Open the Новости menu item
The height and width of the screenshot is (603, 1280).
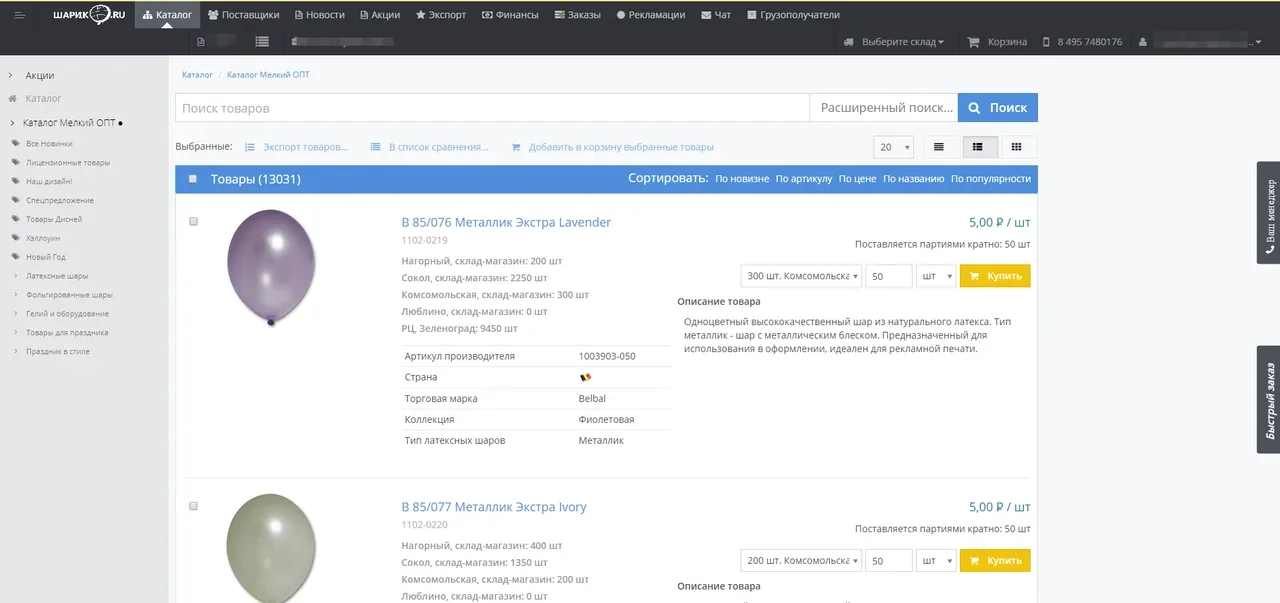319,15
